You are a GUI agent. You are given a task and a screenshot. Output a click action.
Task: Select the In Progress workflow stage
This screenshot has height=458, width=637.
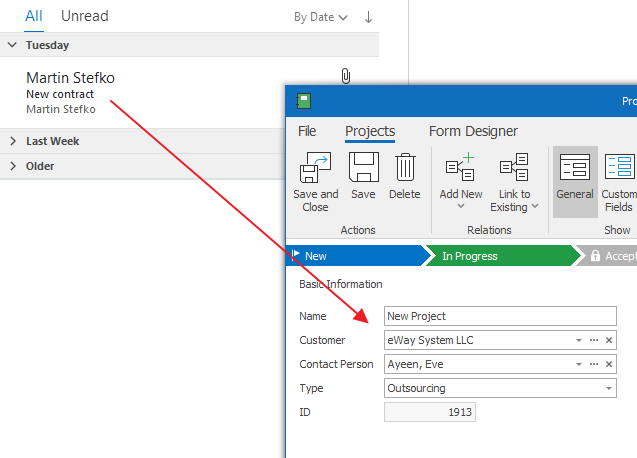pyautogui.click(x=497, y=256)
